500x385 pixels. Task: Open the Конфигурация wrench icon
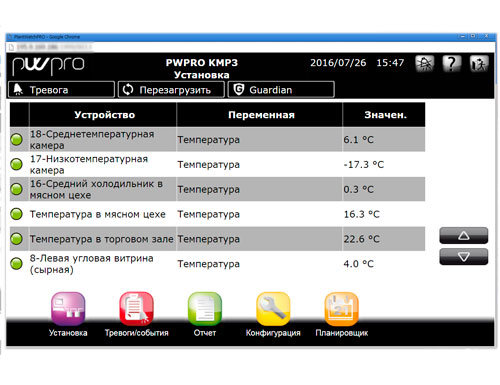[273, 309]
